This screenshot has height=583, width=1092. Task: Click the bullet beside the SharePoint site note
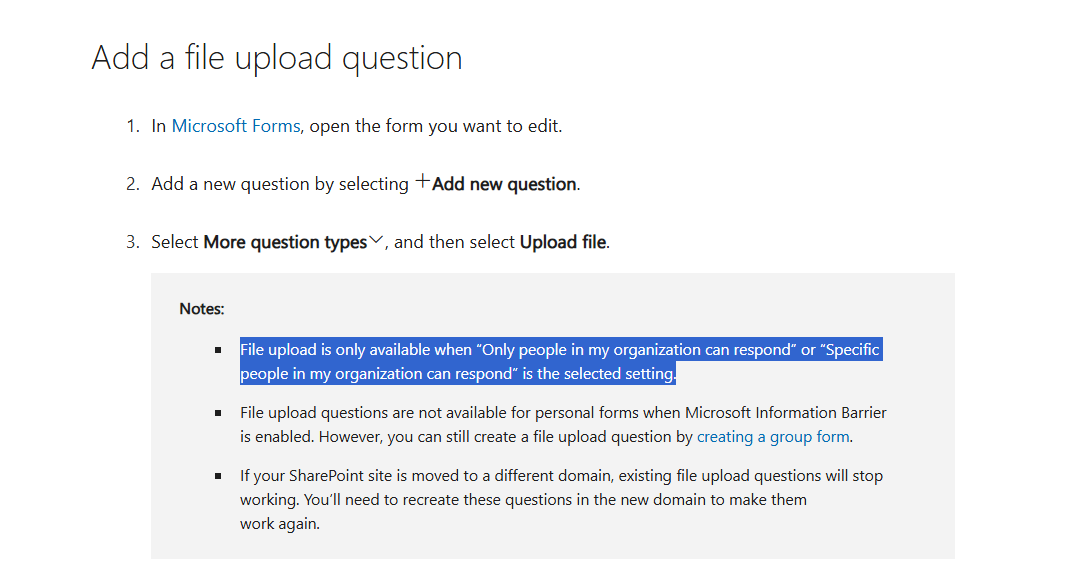pyautogui.click(x=218, y=476)
